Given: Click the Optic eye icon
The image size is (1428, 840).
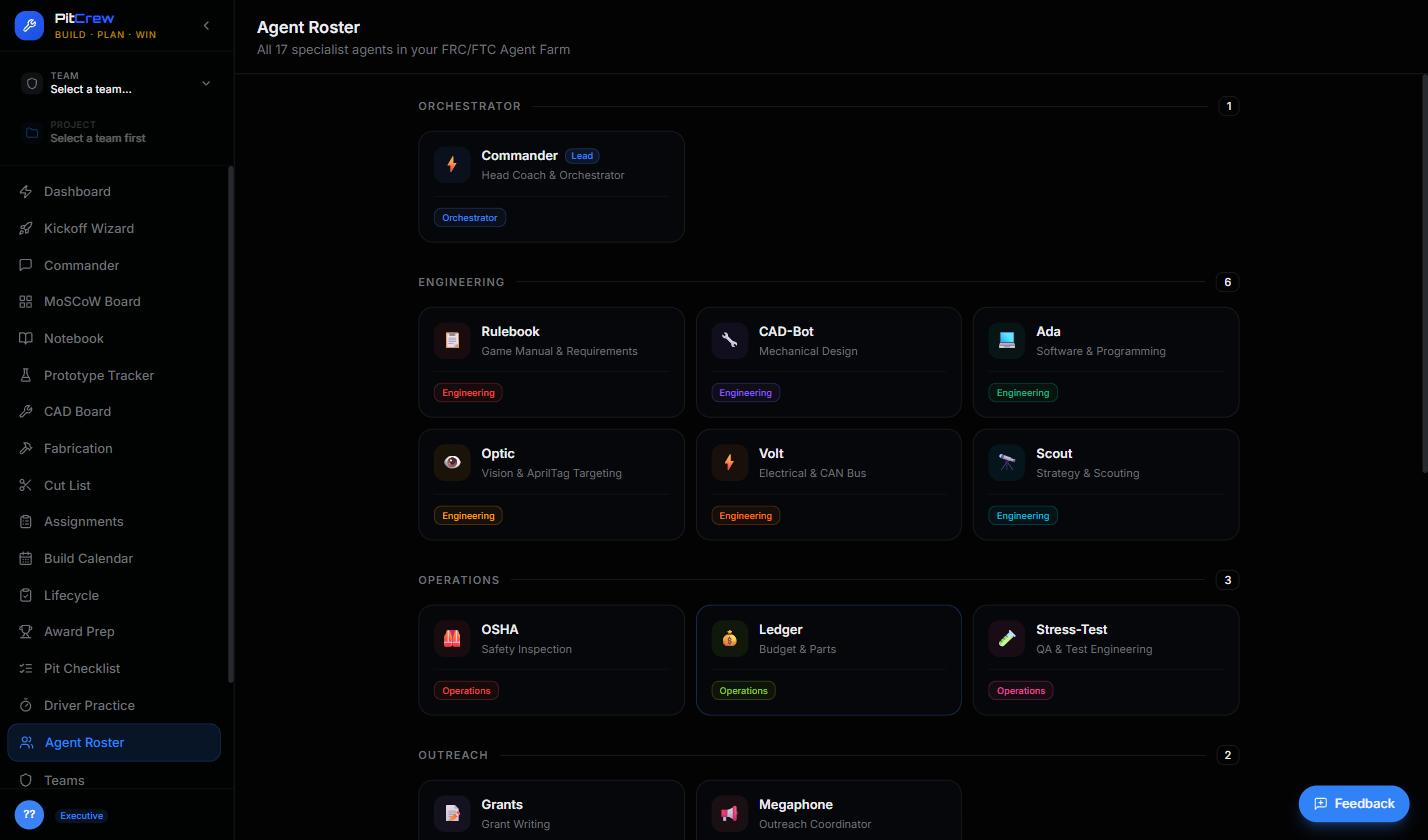Looking at the screenshot, I should (452, 462).
